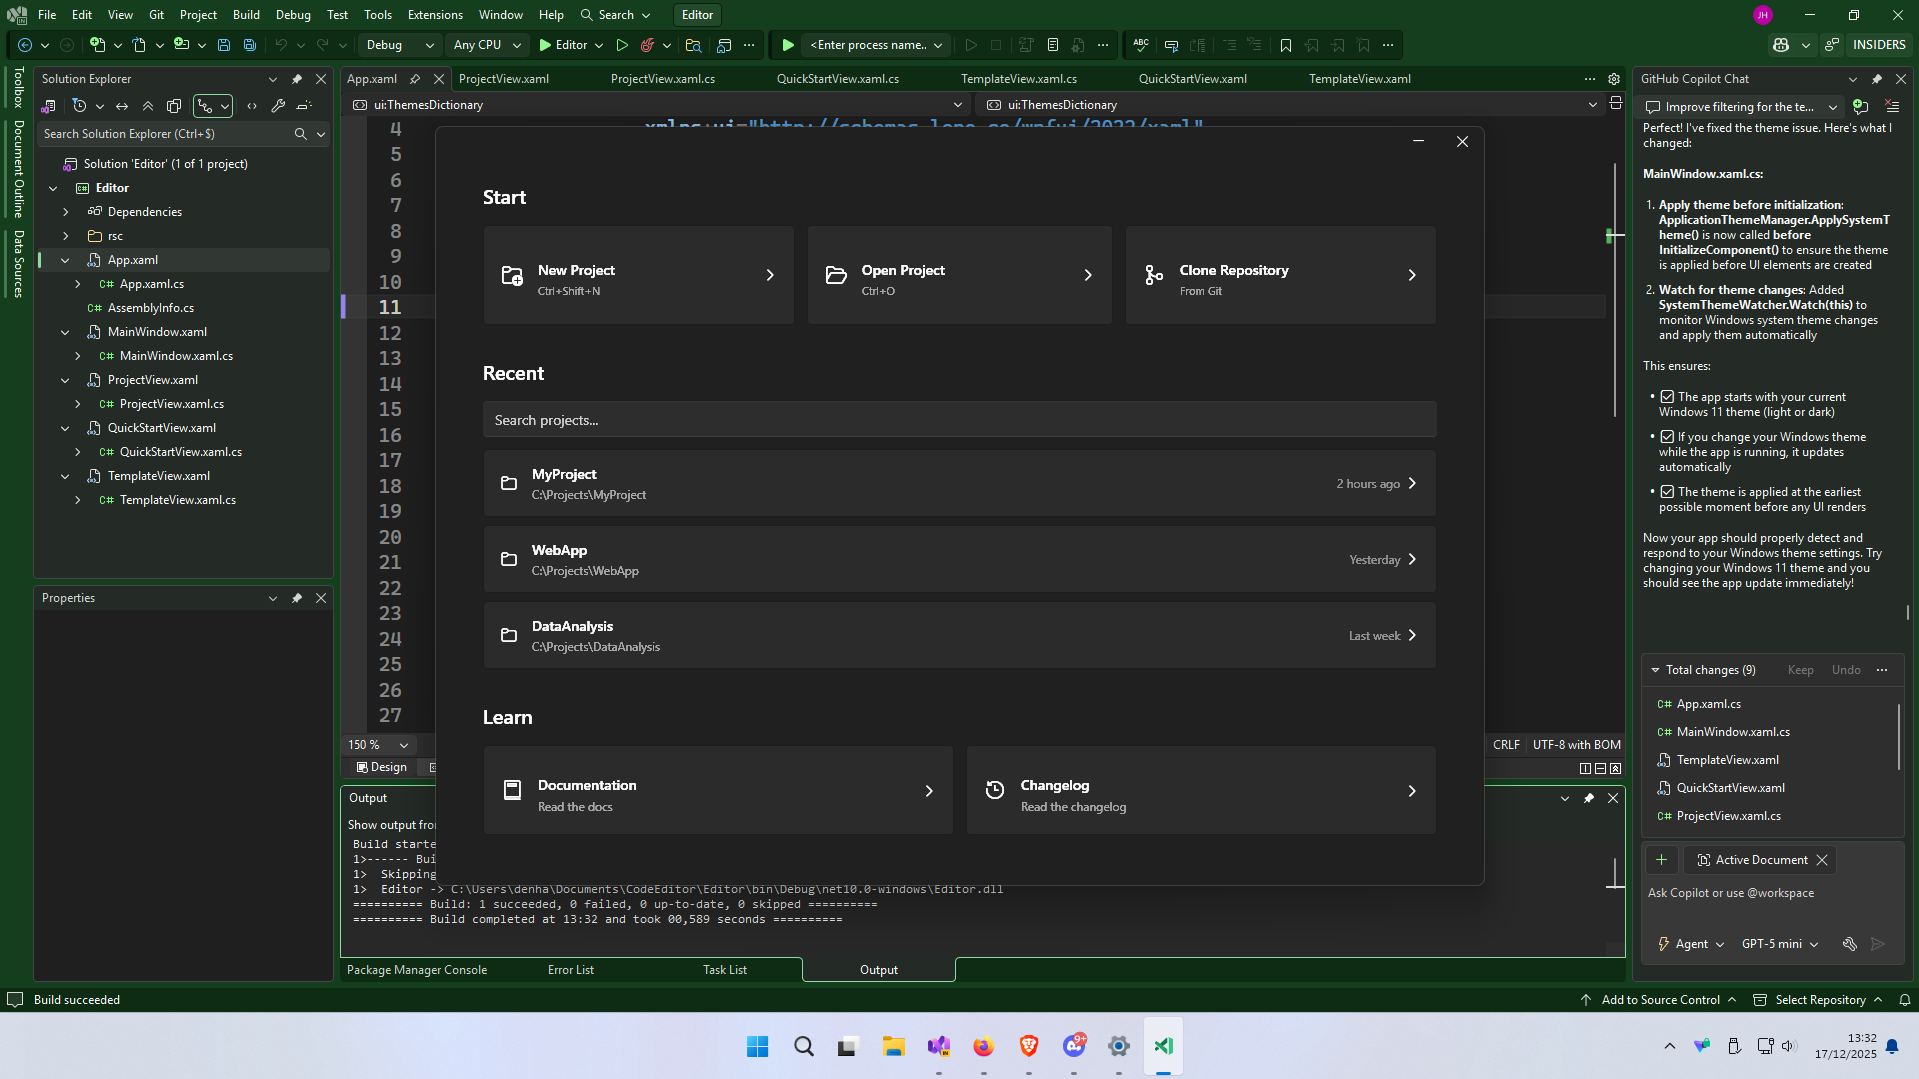Click the GitHub Copilot badge icon

(1781, 45)
